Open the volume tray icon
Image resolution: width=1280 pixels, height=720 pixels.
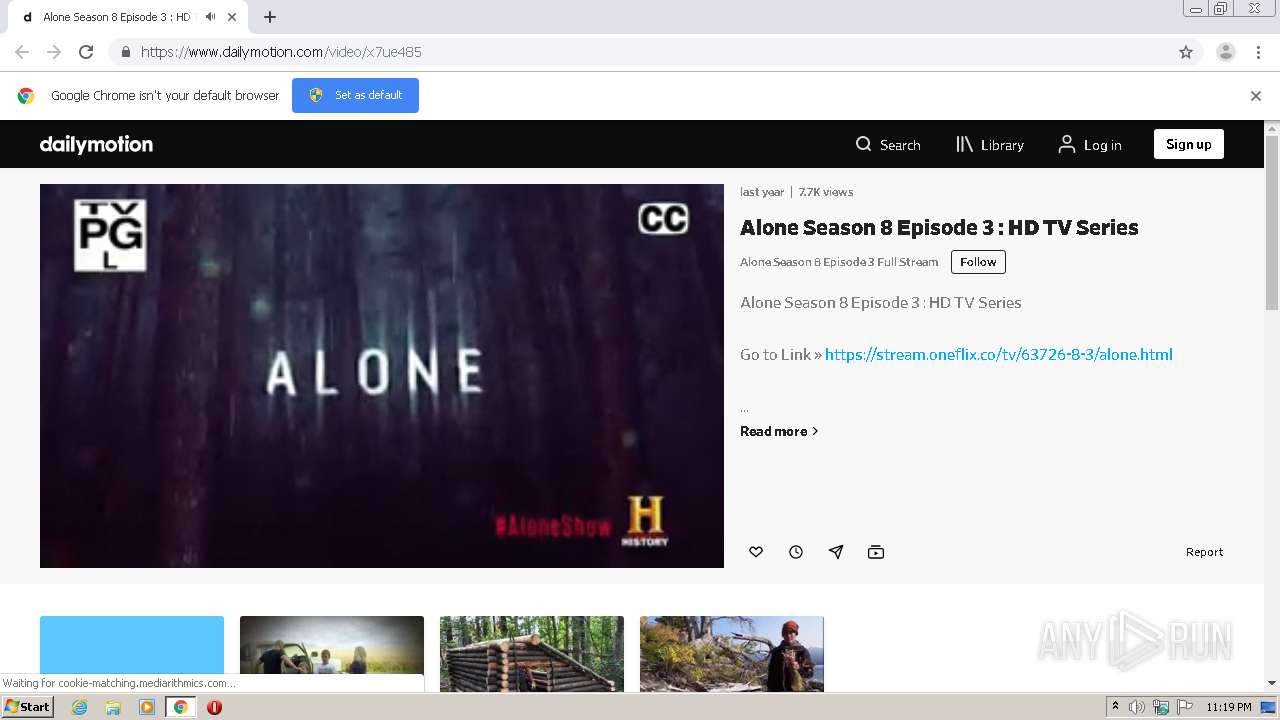[1137, 707]
